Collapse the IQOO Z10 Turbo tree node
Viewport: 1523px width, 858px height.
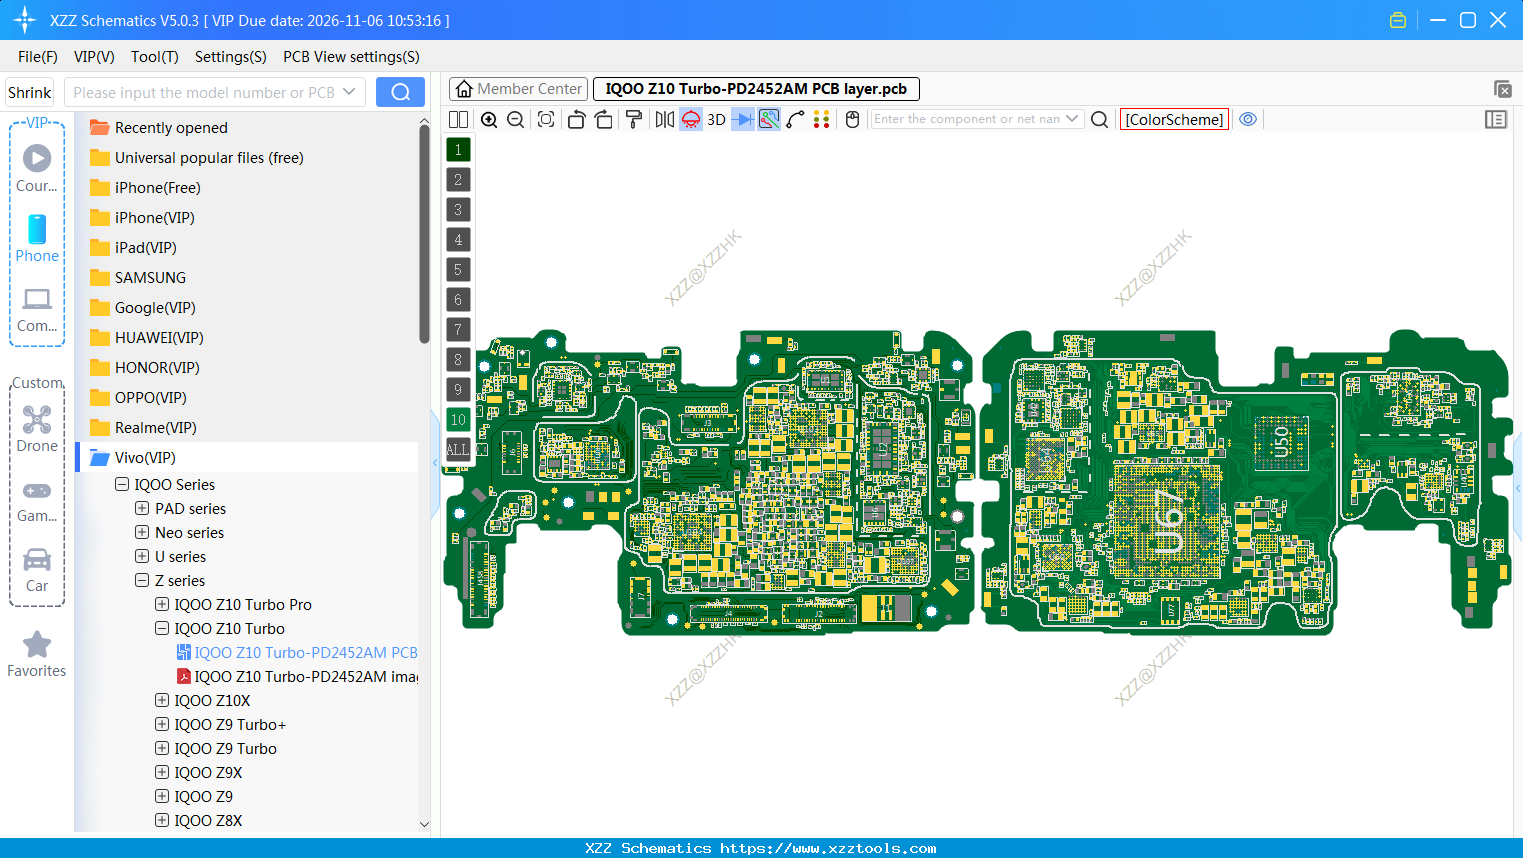pyautogui.click(x=161, y=628)
